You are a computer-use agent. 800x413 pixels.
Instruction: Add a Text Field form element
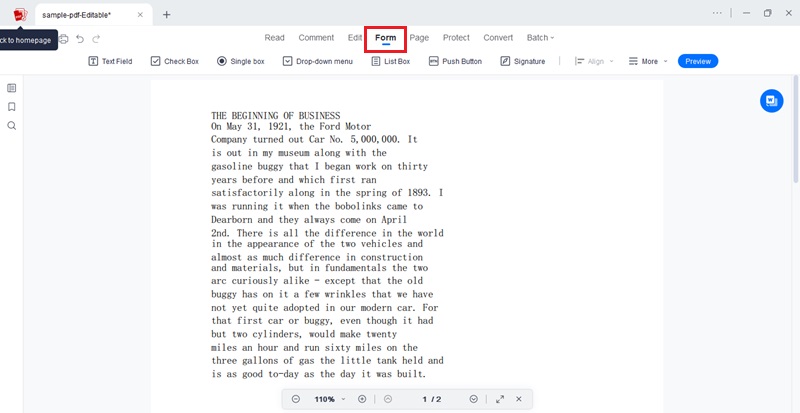tap(110, 61)
